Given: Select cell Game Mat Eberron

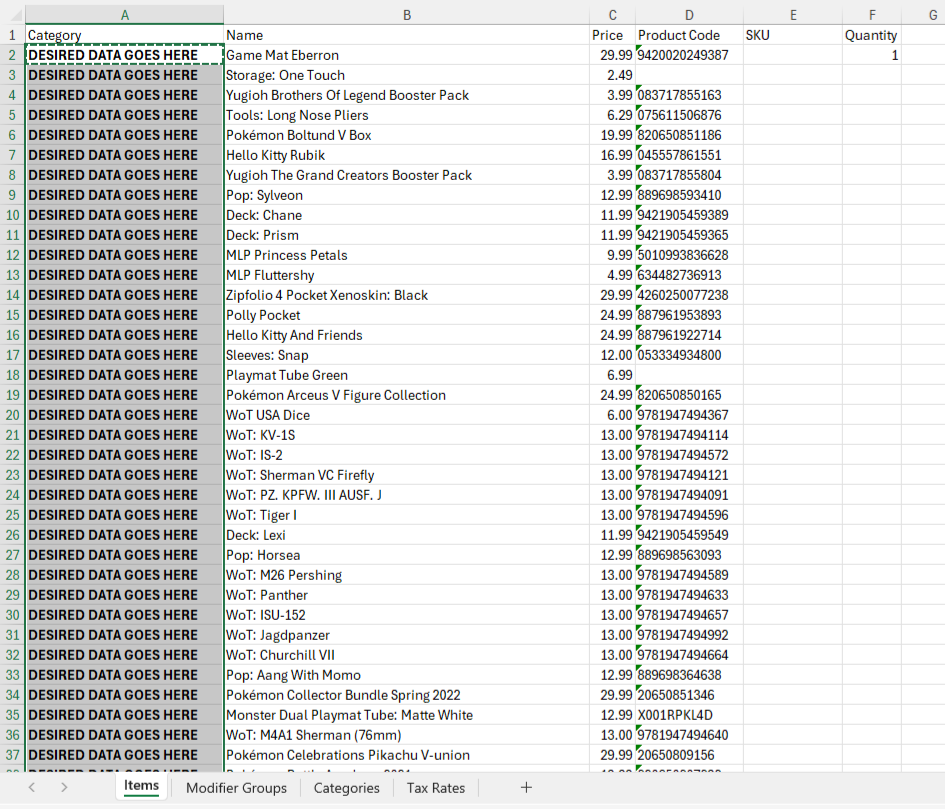Looking at the screenshot, I should tap(407, 55).
